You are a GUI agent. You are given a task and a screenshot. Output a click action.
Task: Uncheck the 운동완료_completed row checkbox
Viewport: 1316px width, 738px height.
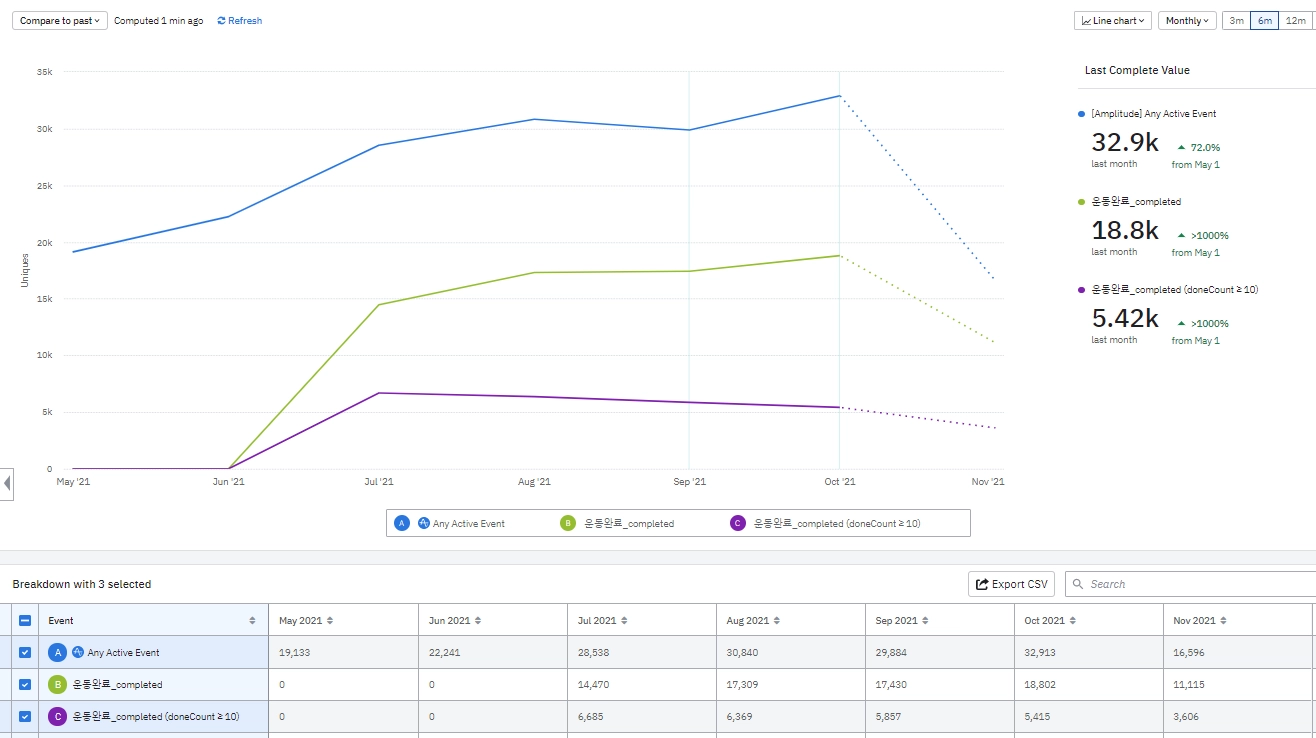point(25,685)
